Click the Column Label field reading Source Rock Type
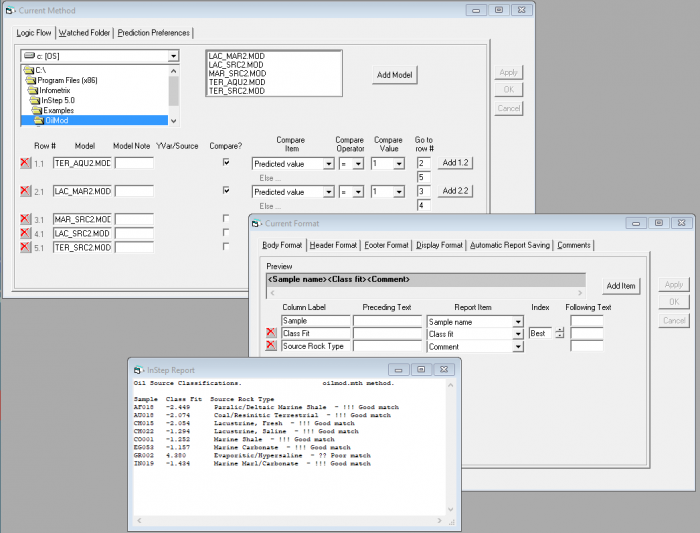This screenshot has height=533, width=700. pyautogui.click(x=316, y=346)
